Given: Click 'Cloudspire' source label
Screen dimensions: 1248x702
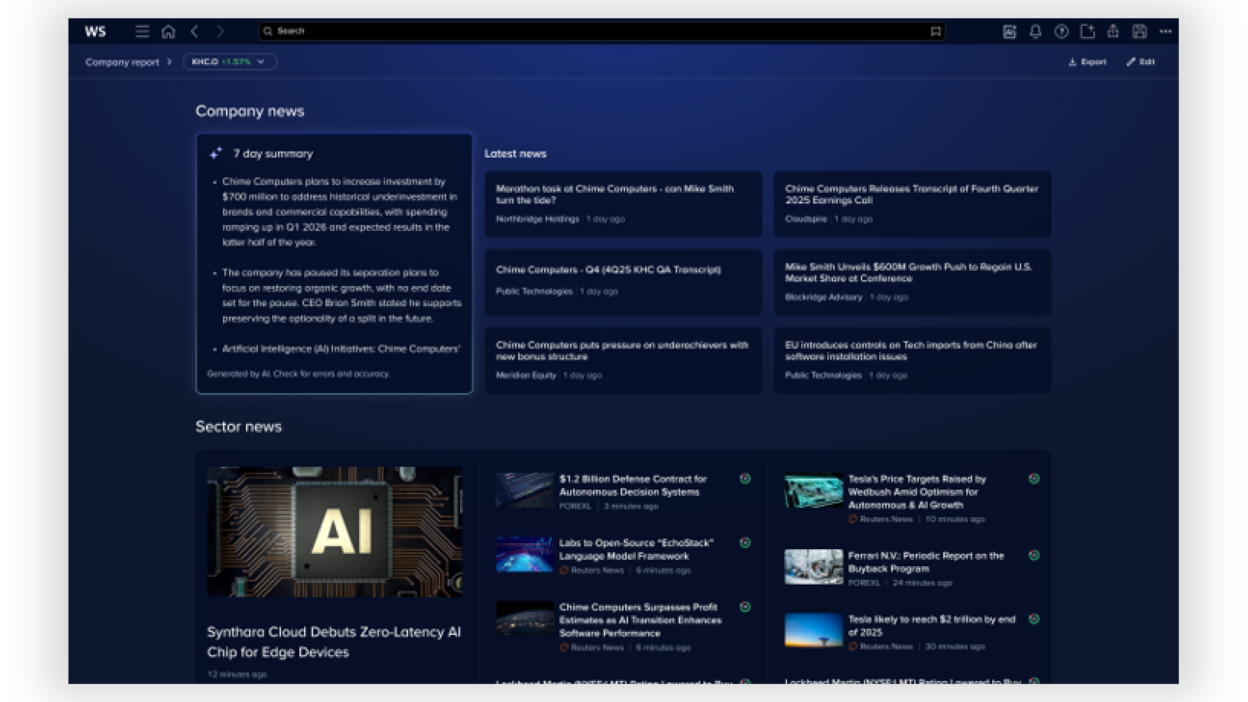Looking at the screenshot, I should point(806,219).
